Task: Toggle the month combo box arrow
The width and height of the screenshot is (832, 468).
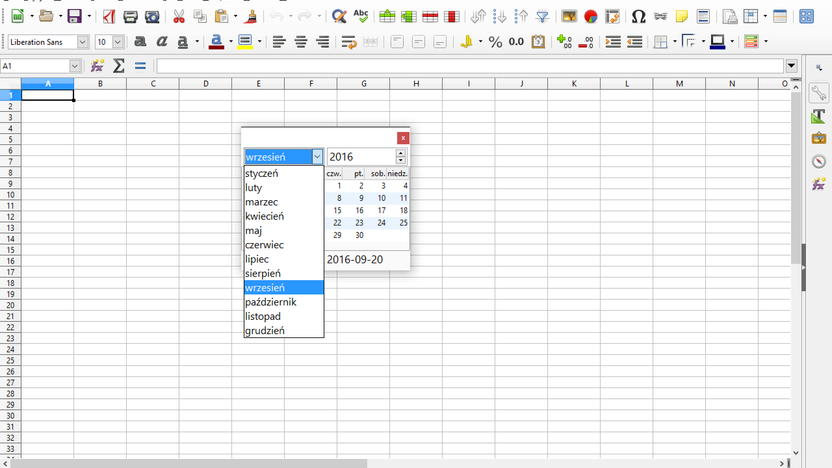Action: [x=317, y=157]
